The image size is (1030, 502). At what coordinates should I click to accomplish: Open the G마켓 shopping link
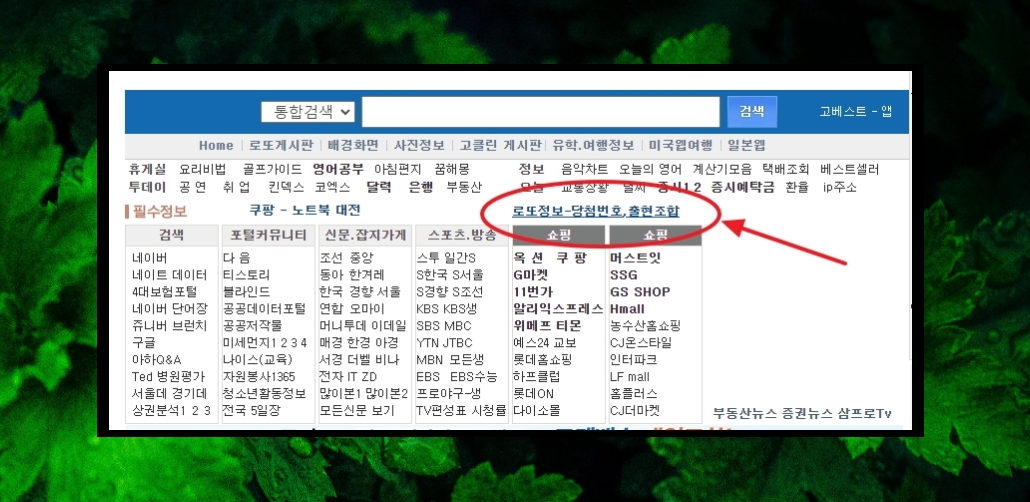[x=531, y=275]
